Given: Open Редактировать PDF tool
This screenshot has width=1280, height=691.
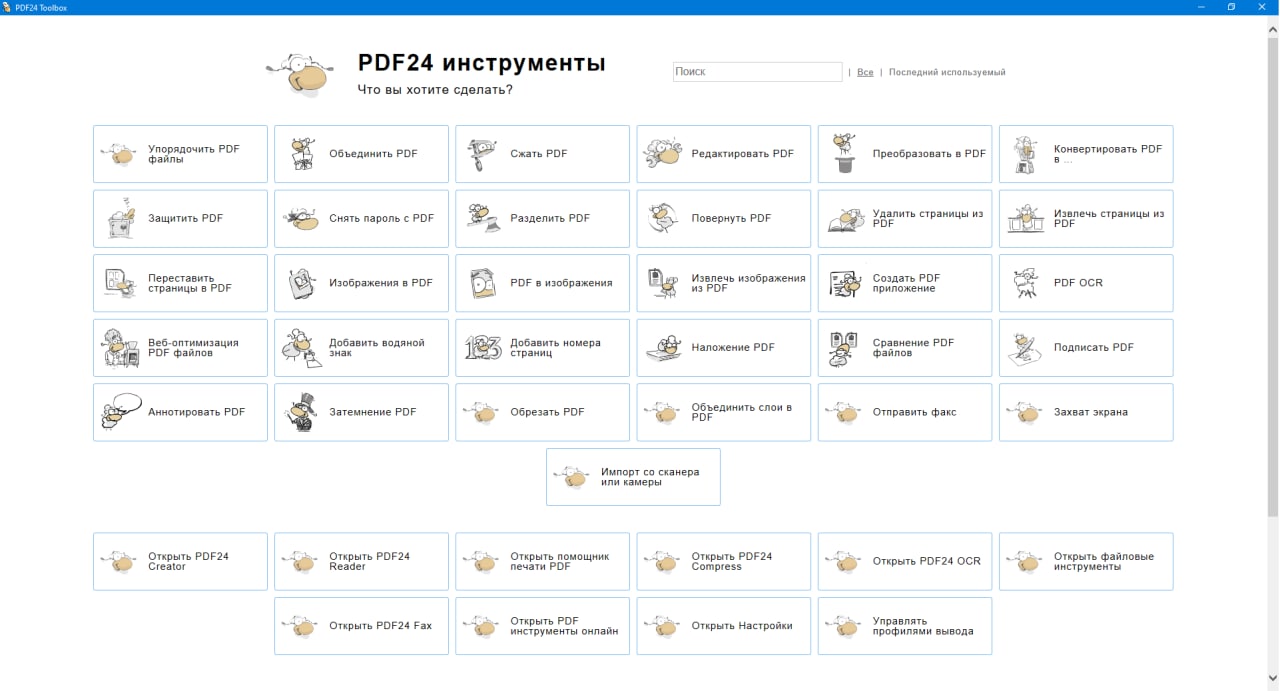Looking at the screenshot, I should pos(723,154).
